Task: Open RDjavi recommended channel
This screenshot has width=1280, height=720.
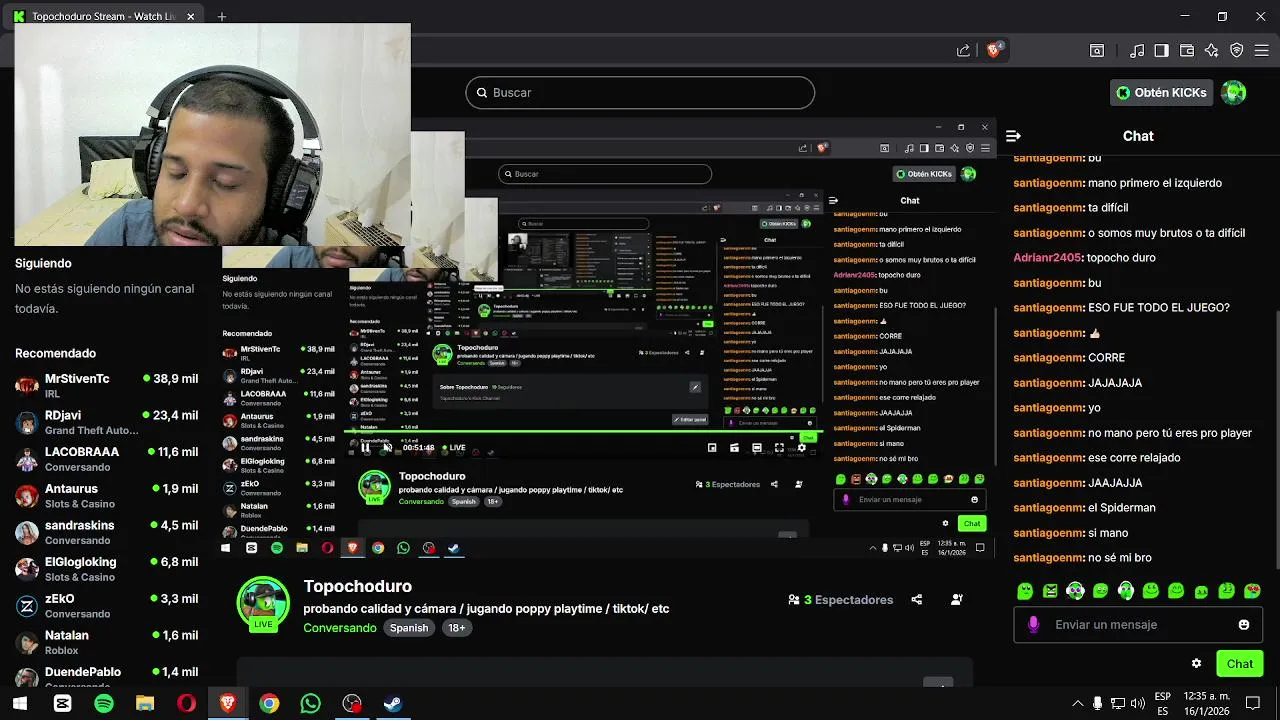Action: click(107, 422)
